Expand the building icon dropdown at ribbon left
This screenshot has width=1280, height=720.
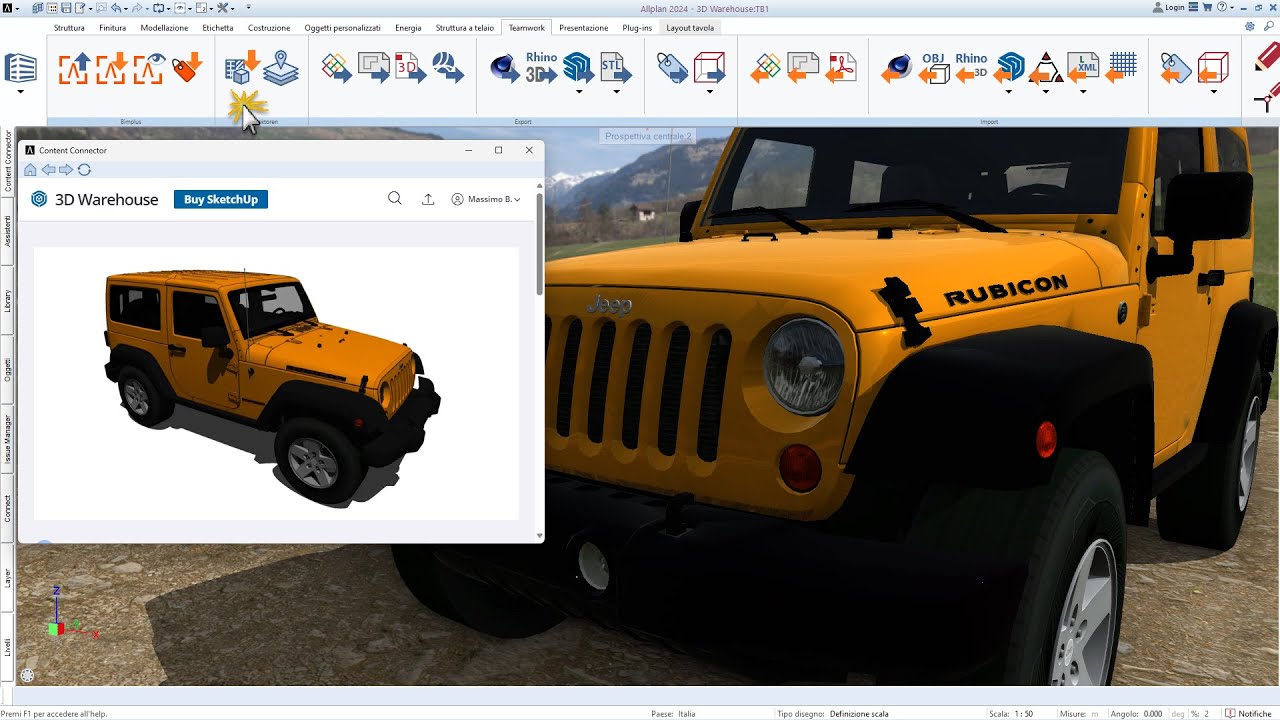point(20,92)
